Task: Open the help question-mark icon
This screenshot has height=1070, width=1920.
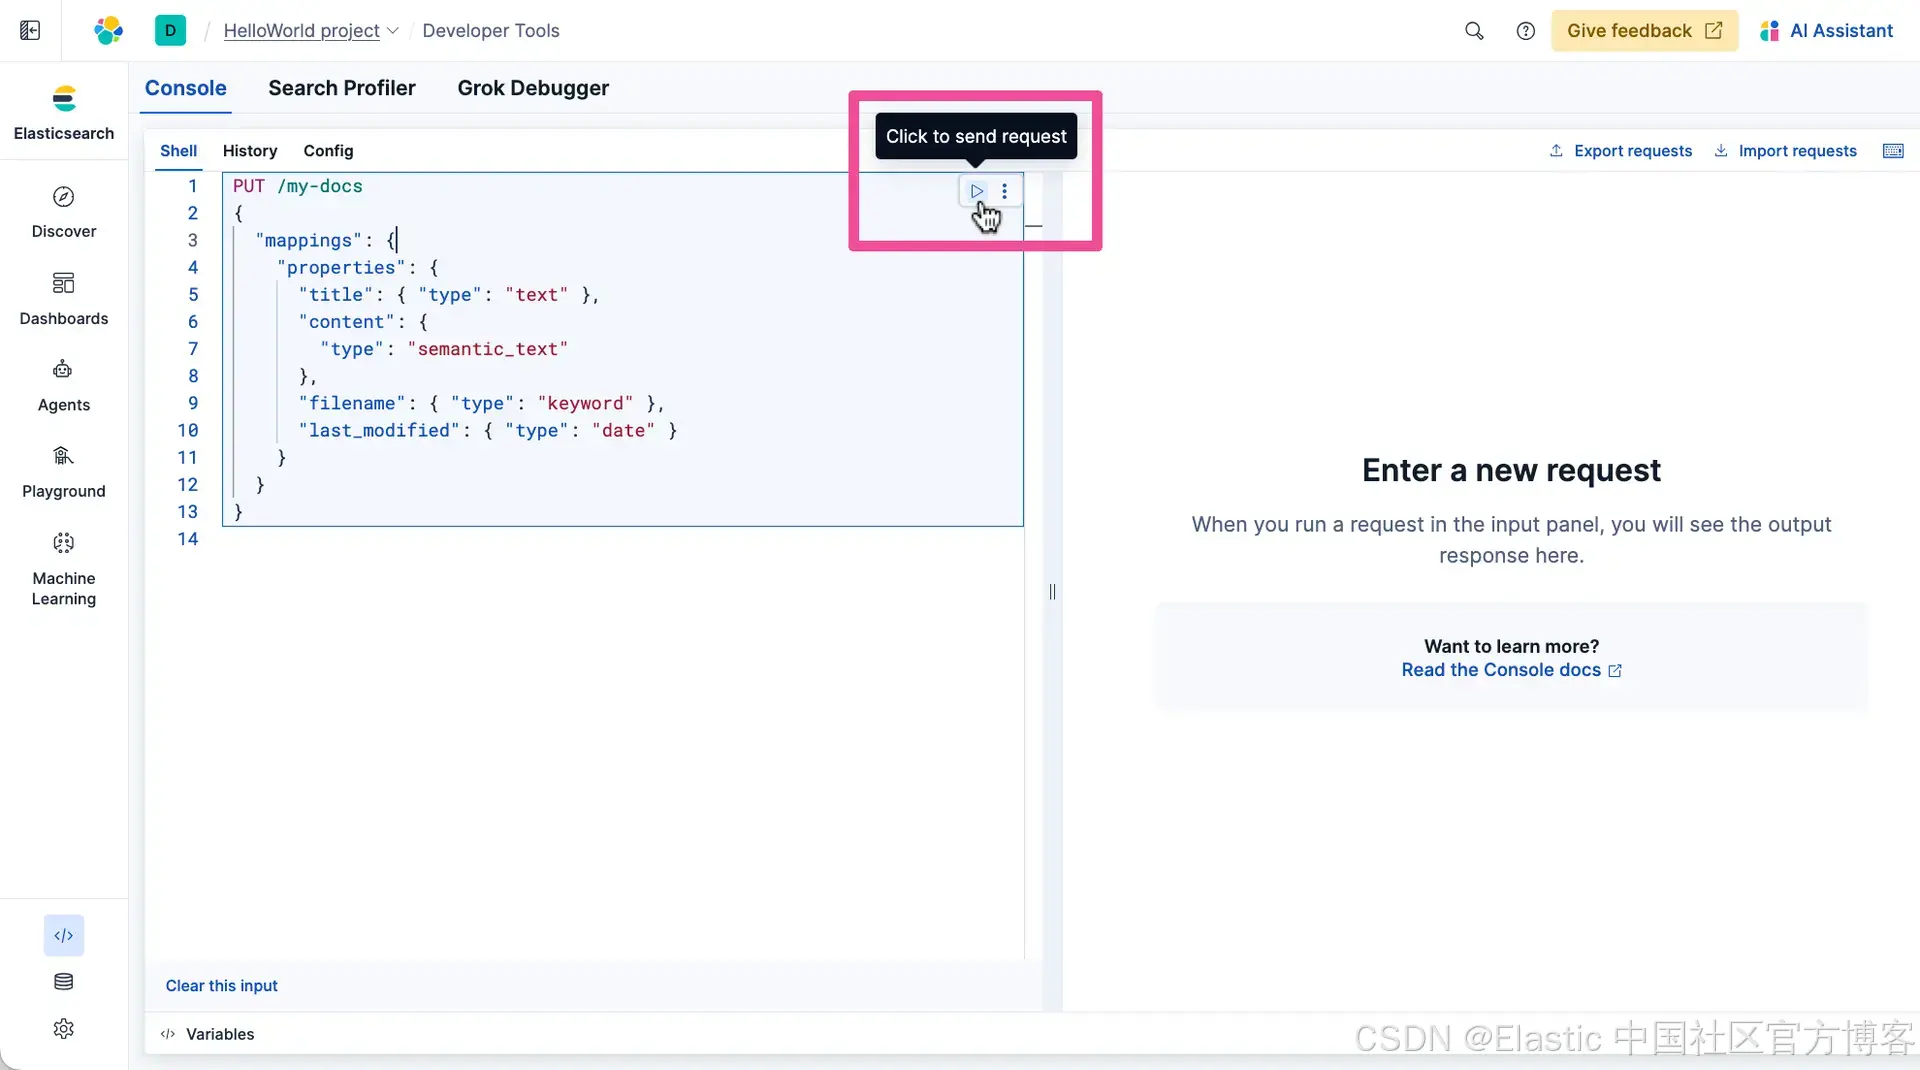Action: coord(1525,31)
